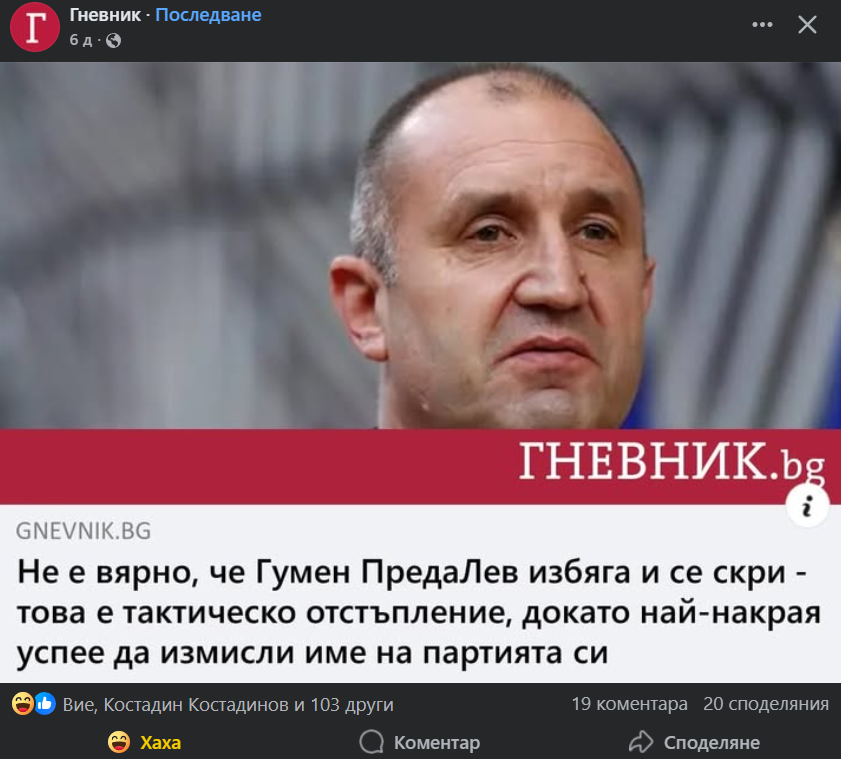This screenshot has width=841, height=759.
Task: Toggle the Хаха reaction button
Action: (144, 742)
